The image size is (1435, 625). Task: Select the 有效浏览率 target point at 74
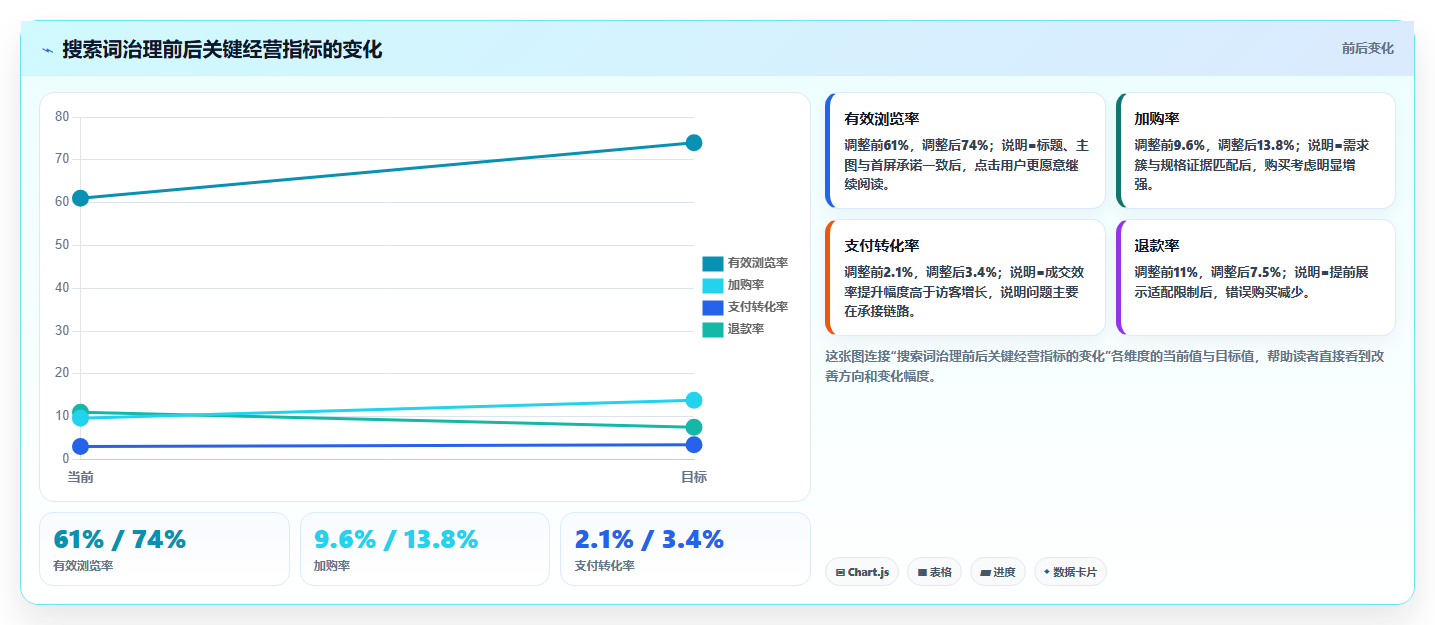pos(694,142)
